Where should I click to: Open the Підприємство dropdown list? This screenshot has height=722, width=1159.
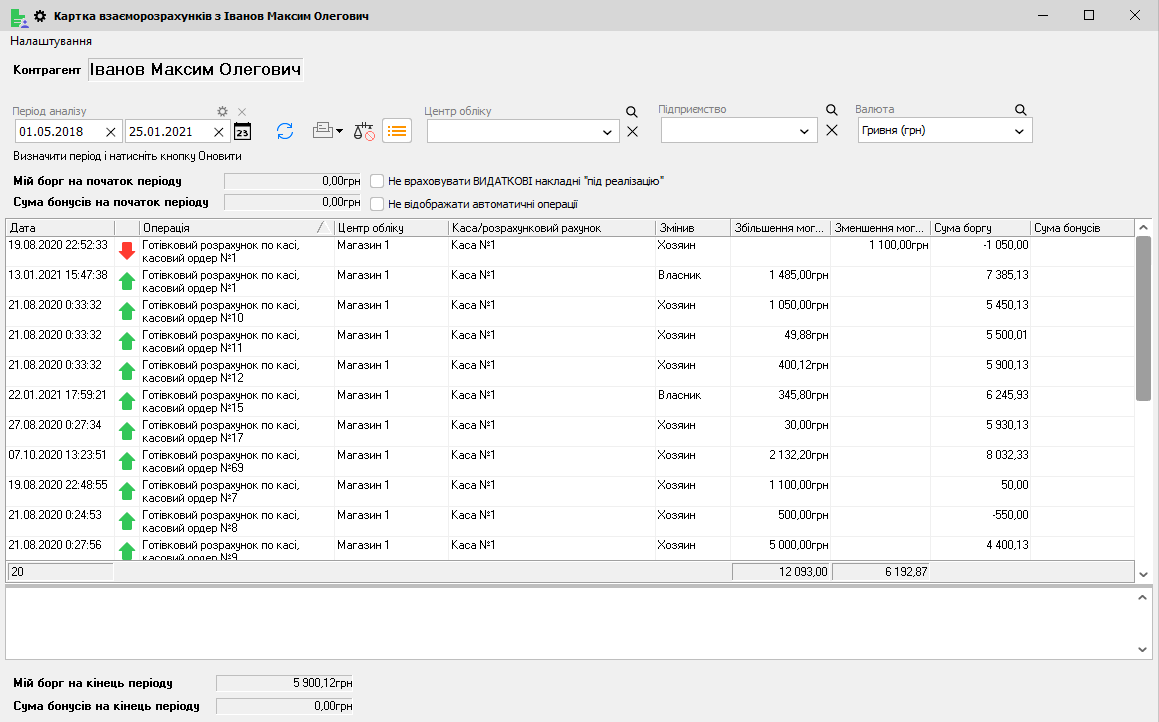pyautogui.click(x=807, y=131)
